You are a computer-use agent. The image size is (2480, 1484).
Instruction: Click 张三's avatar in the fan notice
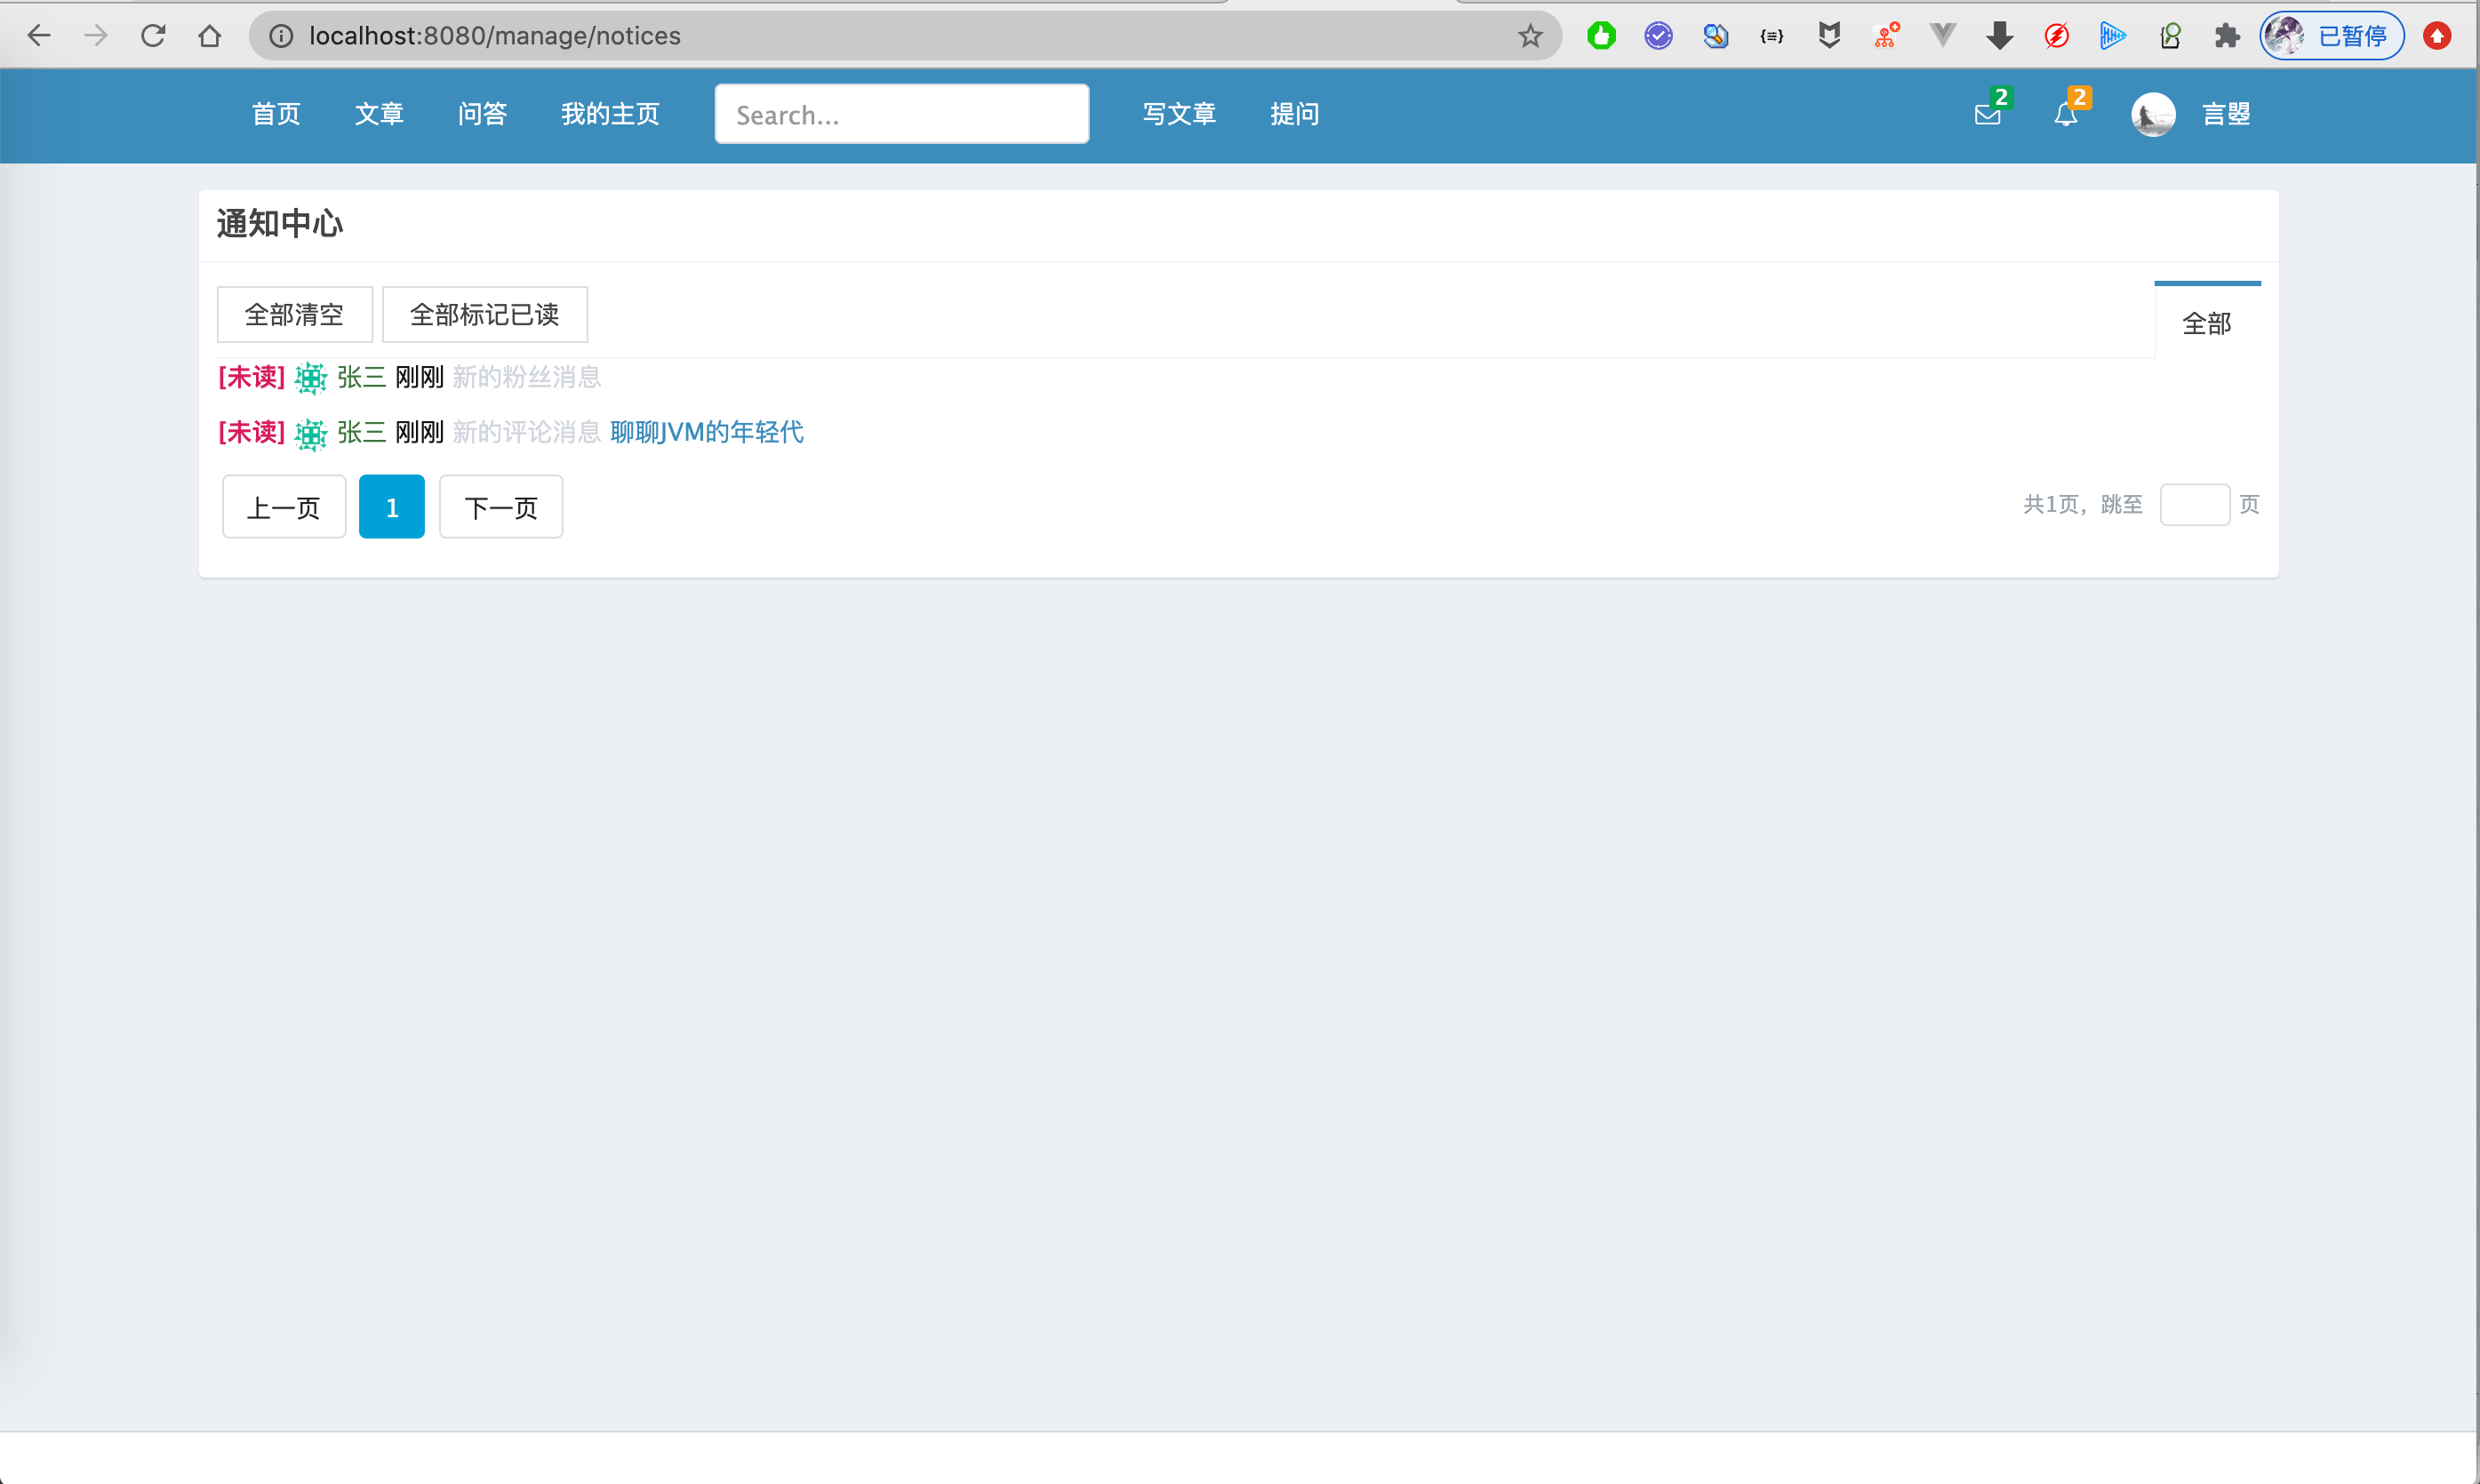coord(311,378)
